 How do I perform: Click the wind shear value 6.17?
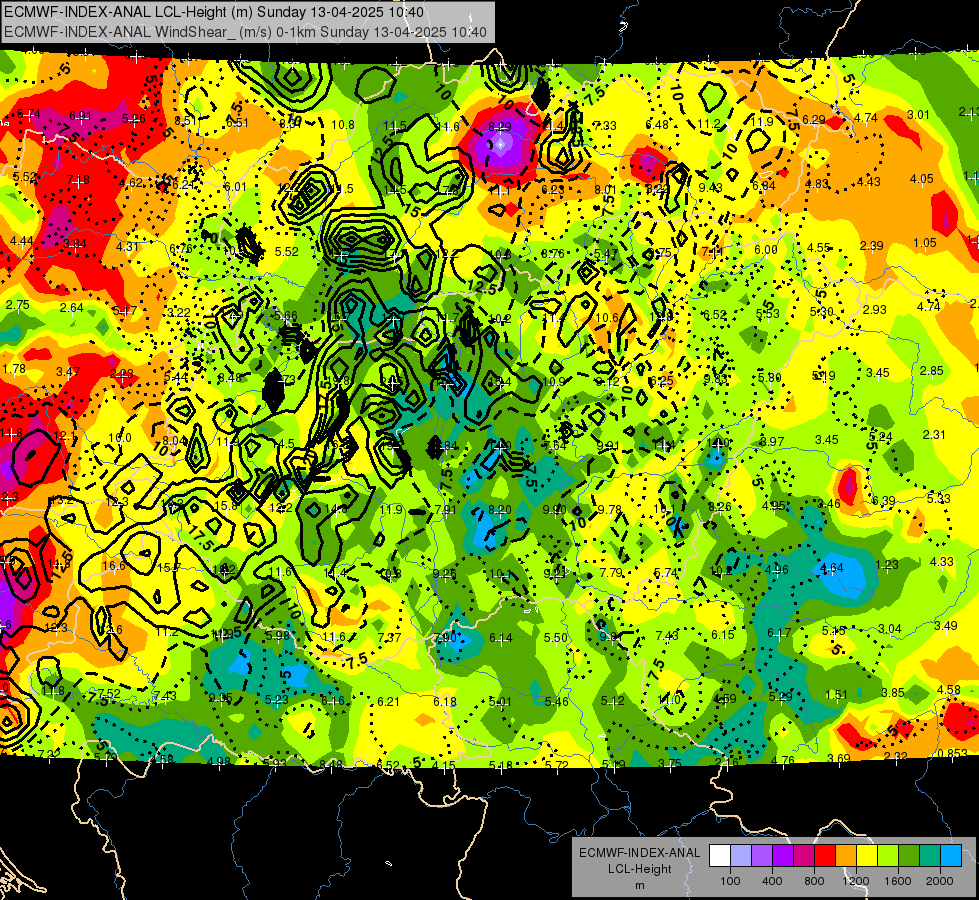pyautogui.click(x=779, y=633)
